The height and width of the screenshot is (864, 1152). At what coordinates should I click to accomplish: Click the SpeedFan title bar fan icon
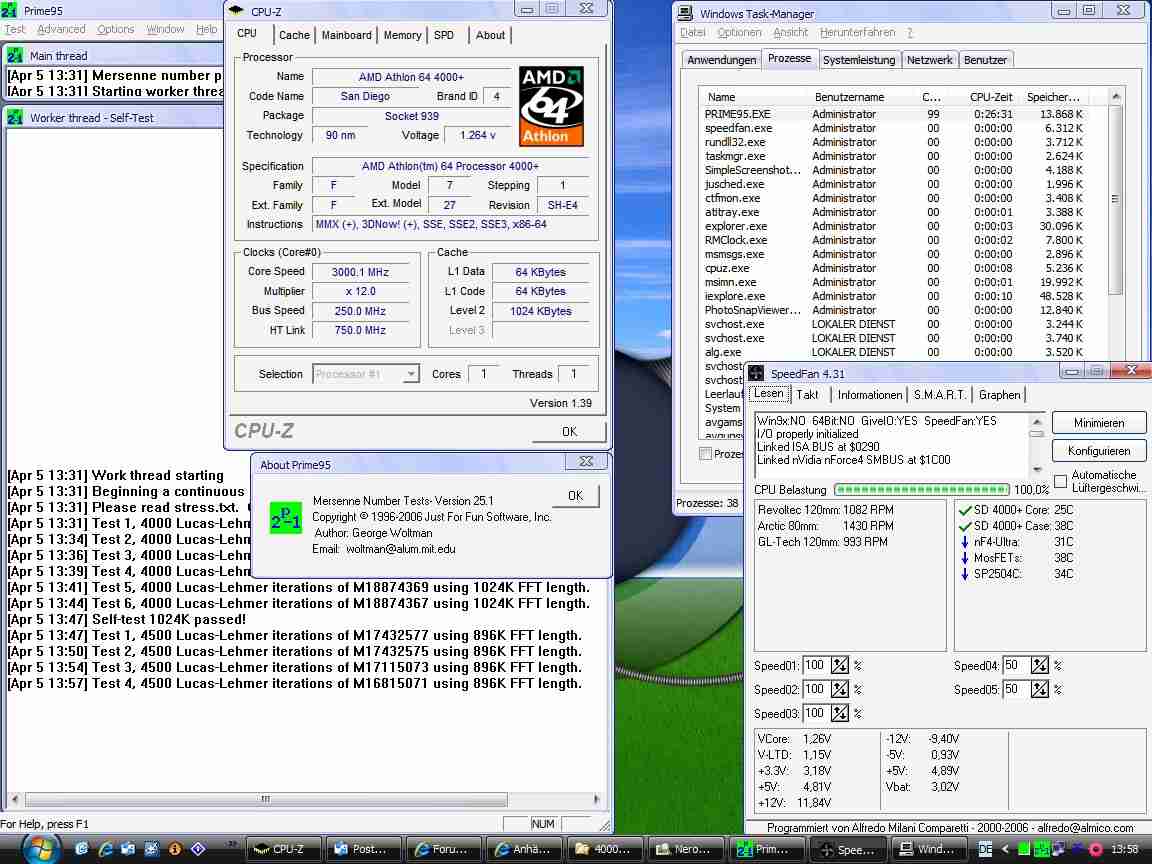[756, 373]
